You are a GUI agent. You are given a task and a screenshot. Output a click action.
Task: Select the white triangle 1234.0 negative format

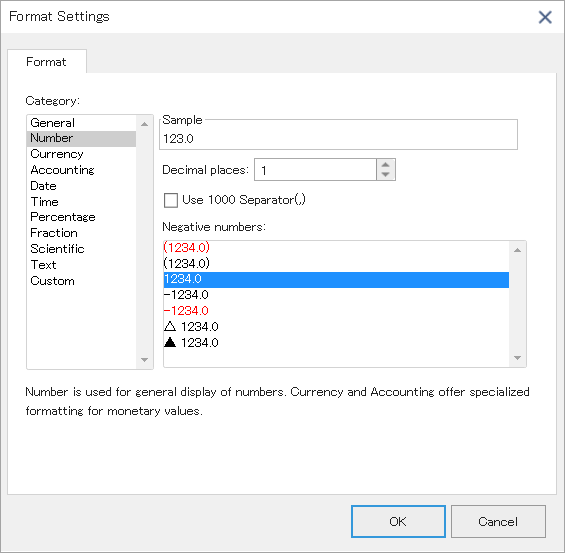pos(336,327)
